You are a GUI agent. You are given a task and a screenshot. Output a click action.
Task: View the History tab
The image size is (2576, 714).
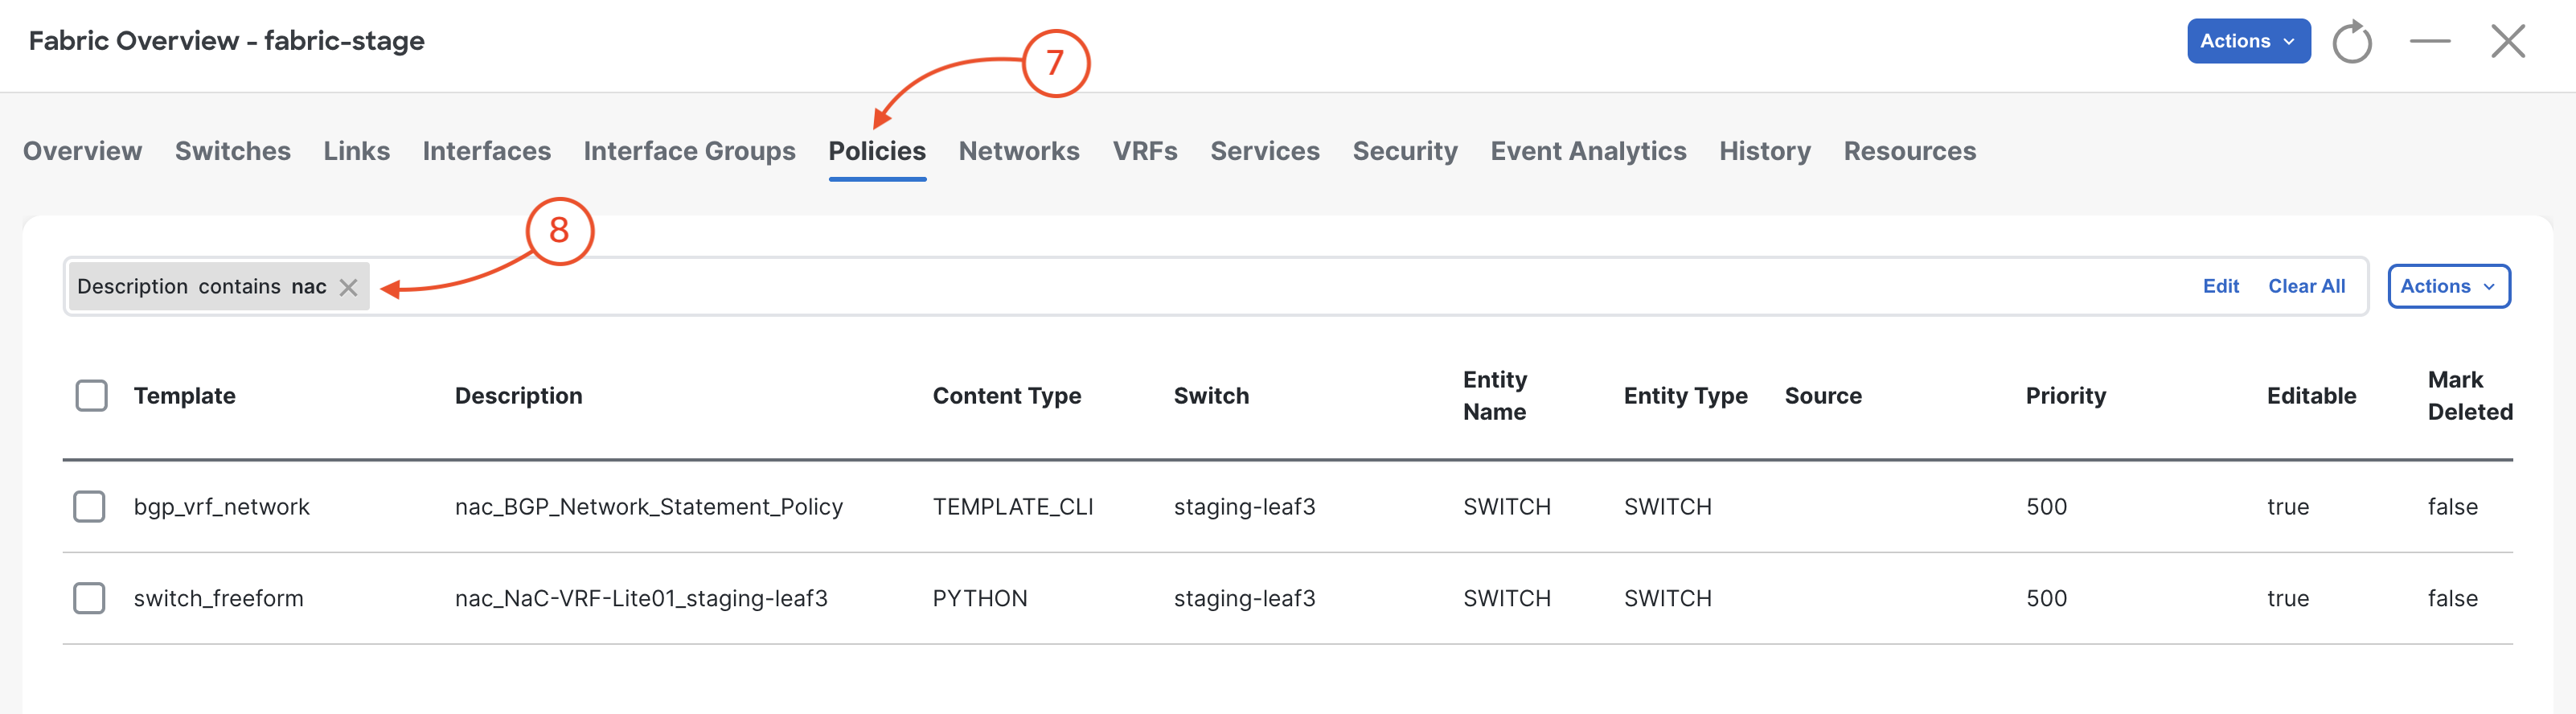(1764, 151)
